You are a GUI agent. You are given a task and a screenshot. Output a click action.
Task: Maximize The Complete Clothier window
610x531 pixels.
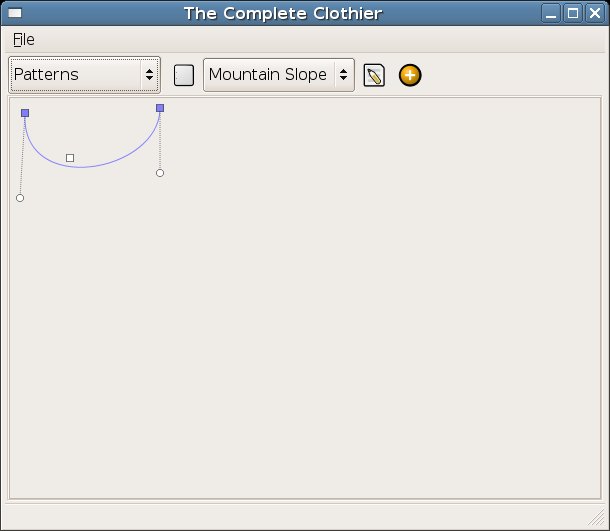[573, 13]
